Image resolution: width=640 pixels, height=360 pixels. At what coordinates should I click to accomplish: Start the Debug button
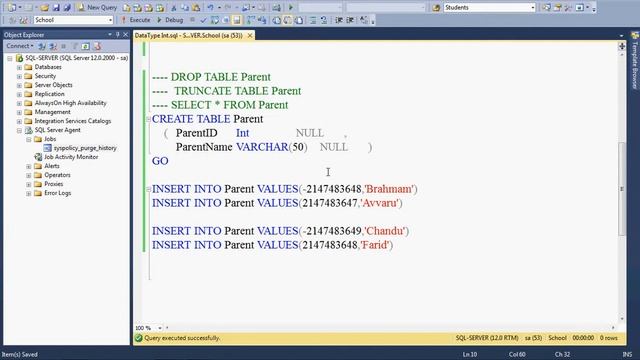(x=170, y=20)
